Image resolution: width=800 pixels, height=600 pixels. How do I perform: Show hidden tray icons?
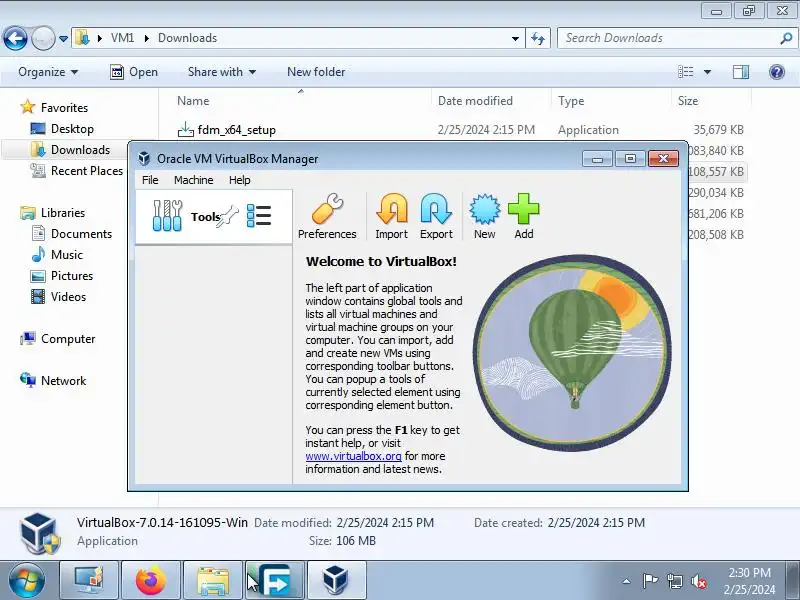point(627,581)
